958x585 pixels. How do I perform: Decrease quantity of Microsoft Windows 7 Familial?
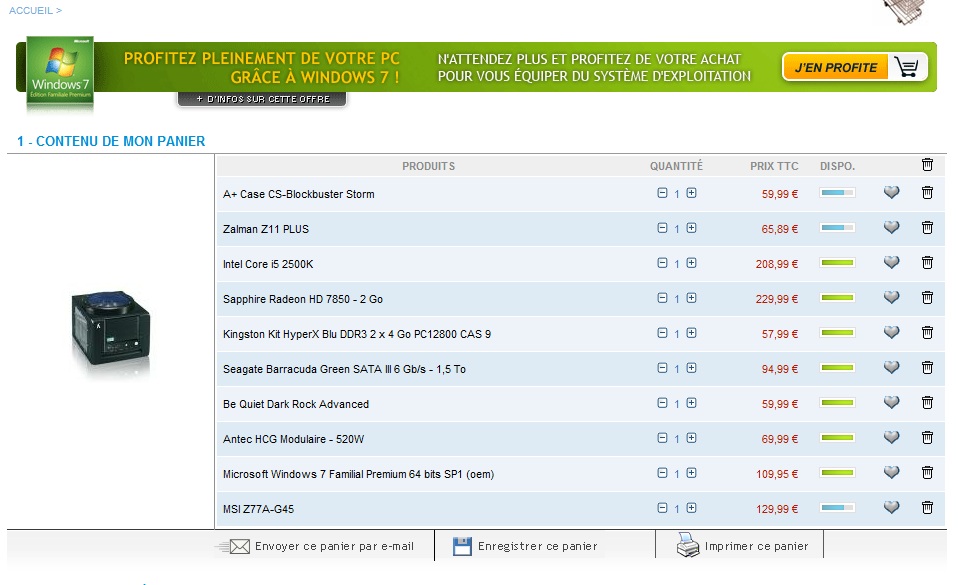click(662, 473)
